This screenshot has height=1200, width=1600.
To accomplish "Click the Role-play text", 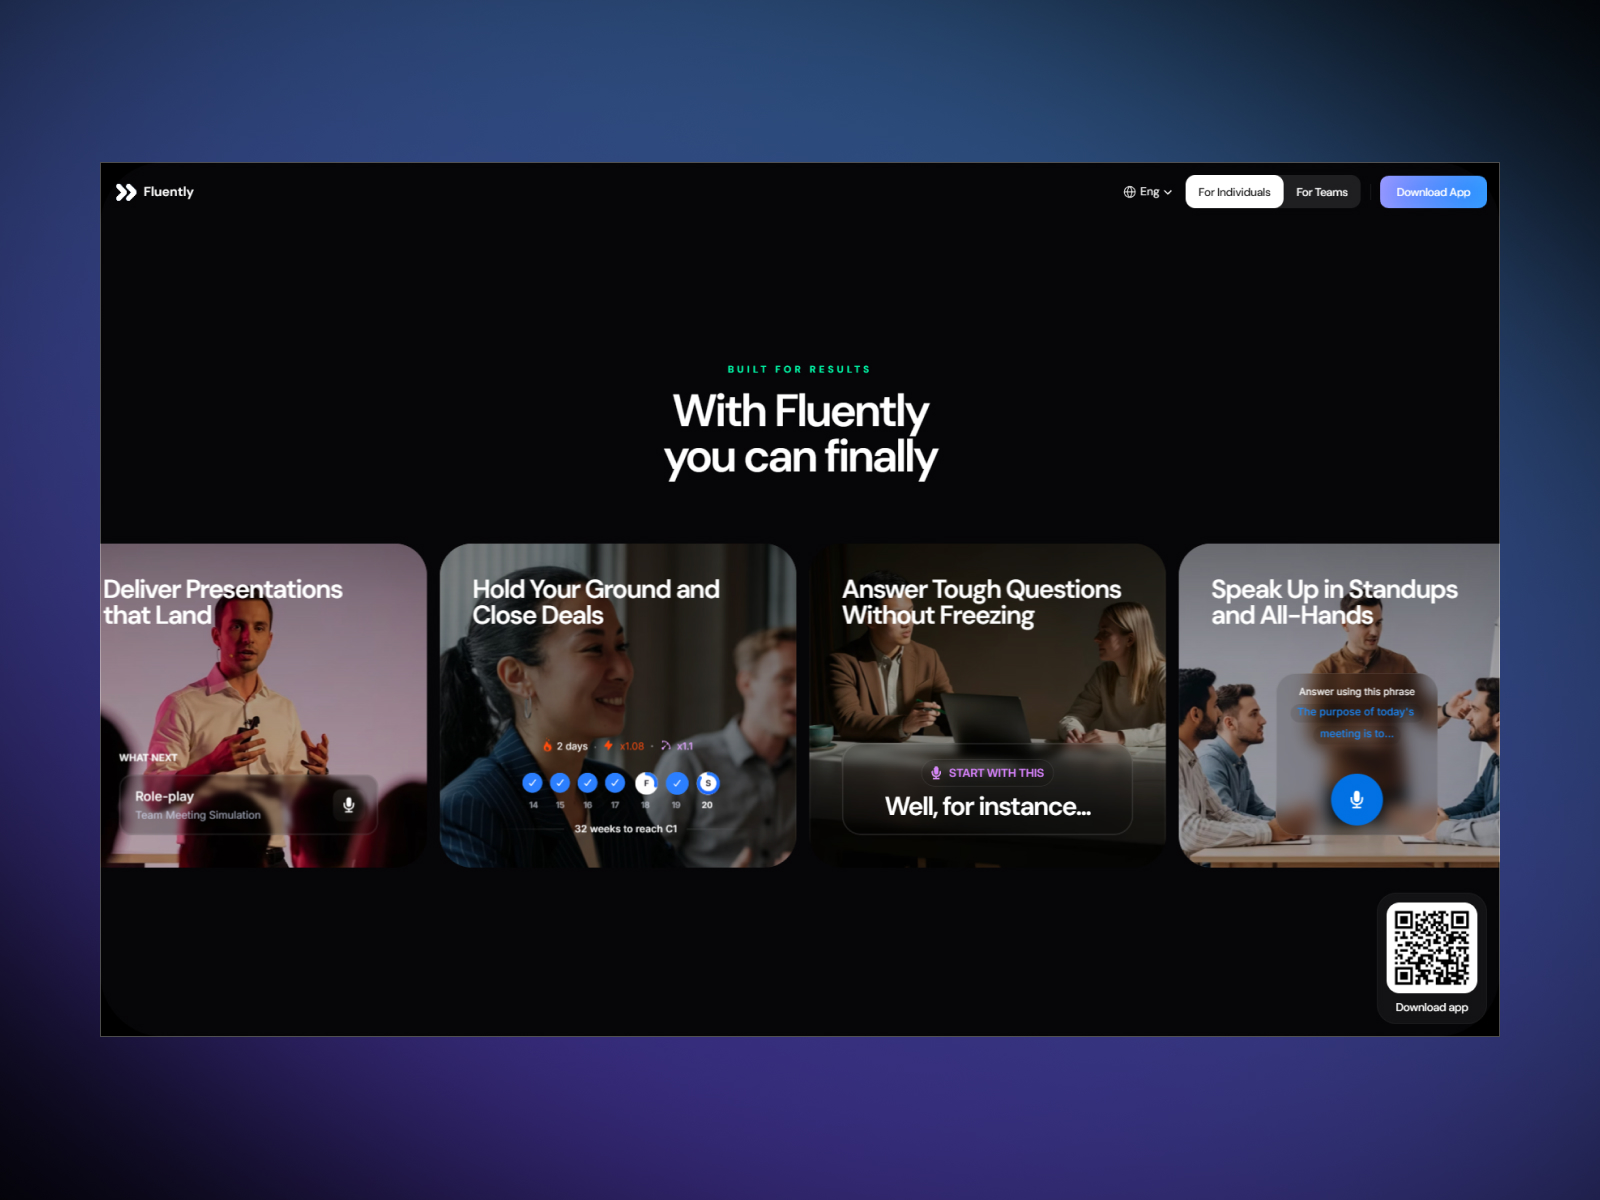I will [165, 797].
